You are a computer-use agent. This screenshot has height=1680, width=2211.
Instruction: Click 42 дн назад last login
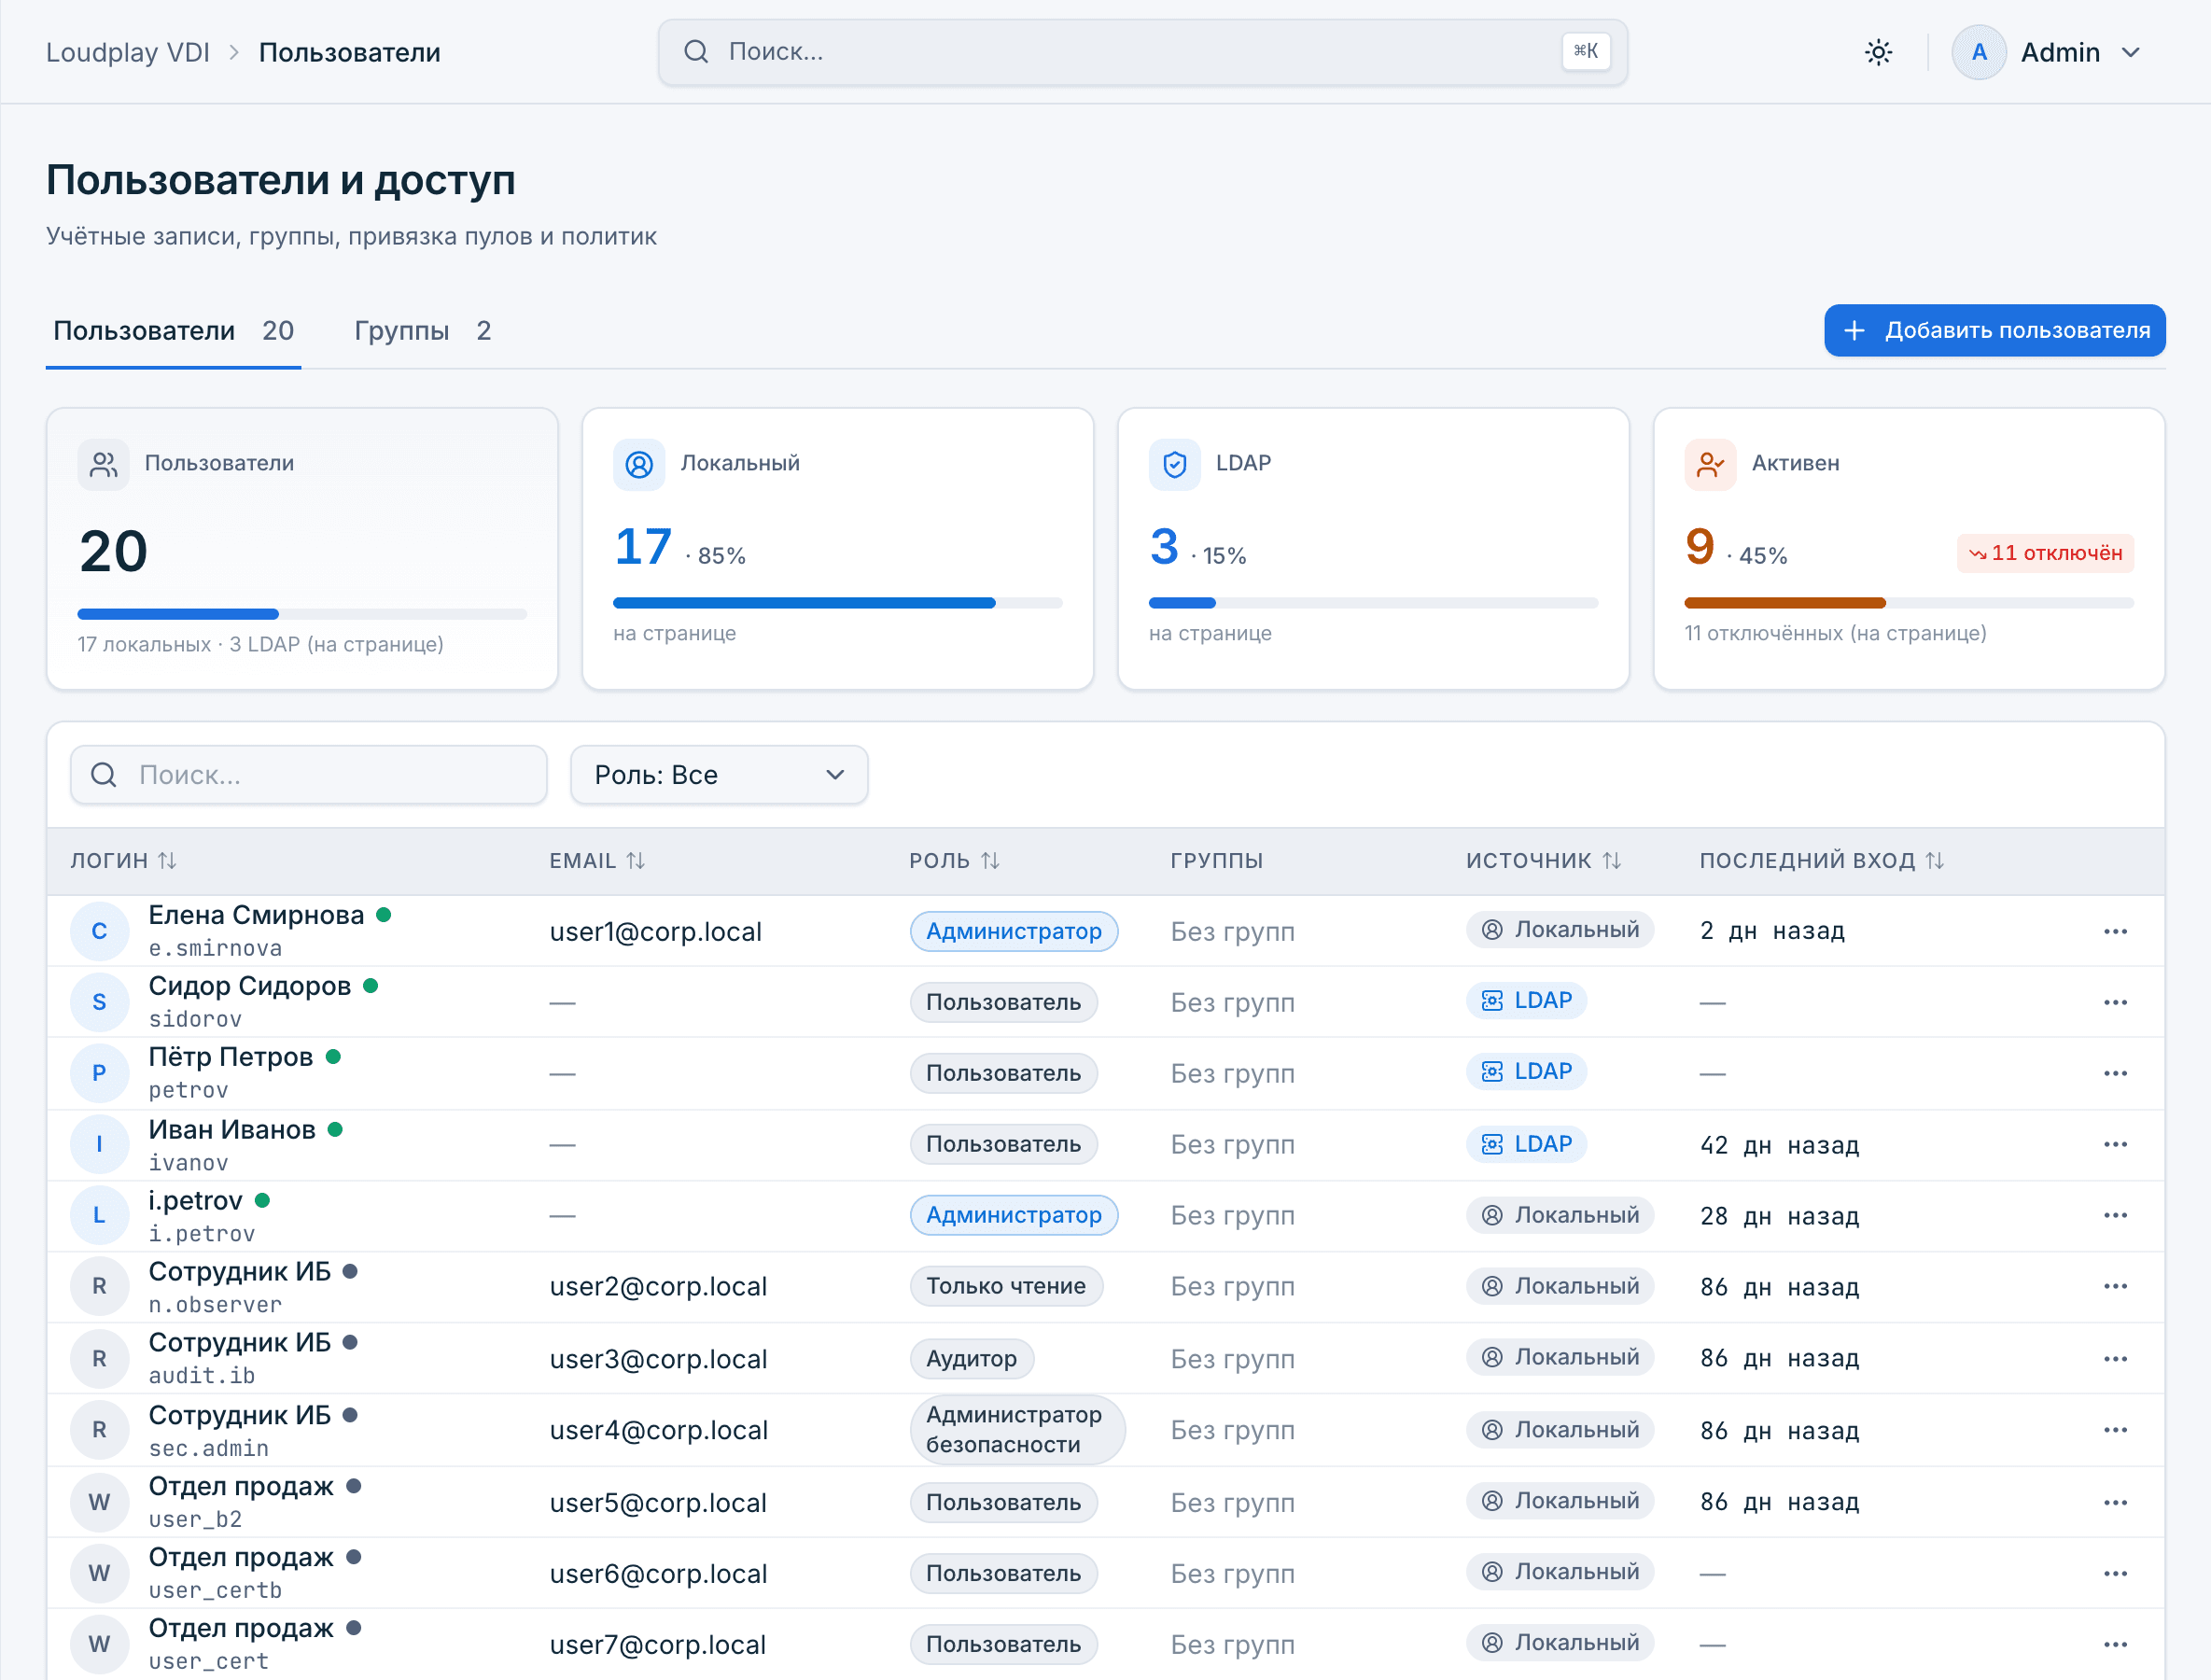coord(1779,1145)
